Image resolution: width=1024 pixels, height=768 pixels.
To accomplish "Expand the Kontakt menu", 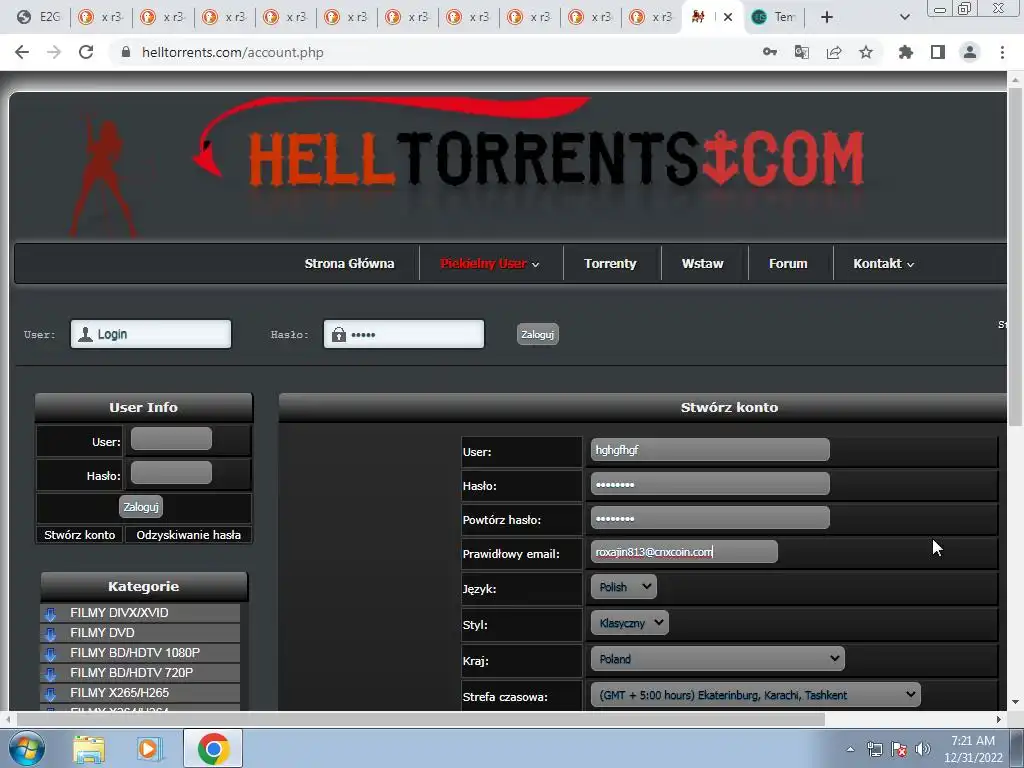I will tap(884, 263).
